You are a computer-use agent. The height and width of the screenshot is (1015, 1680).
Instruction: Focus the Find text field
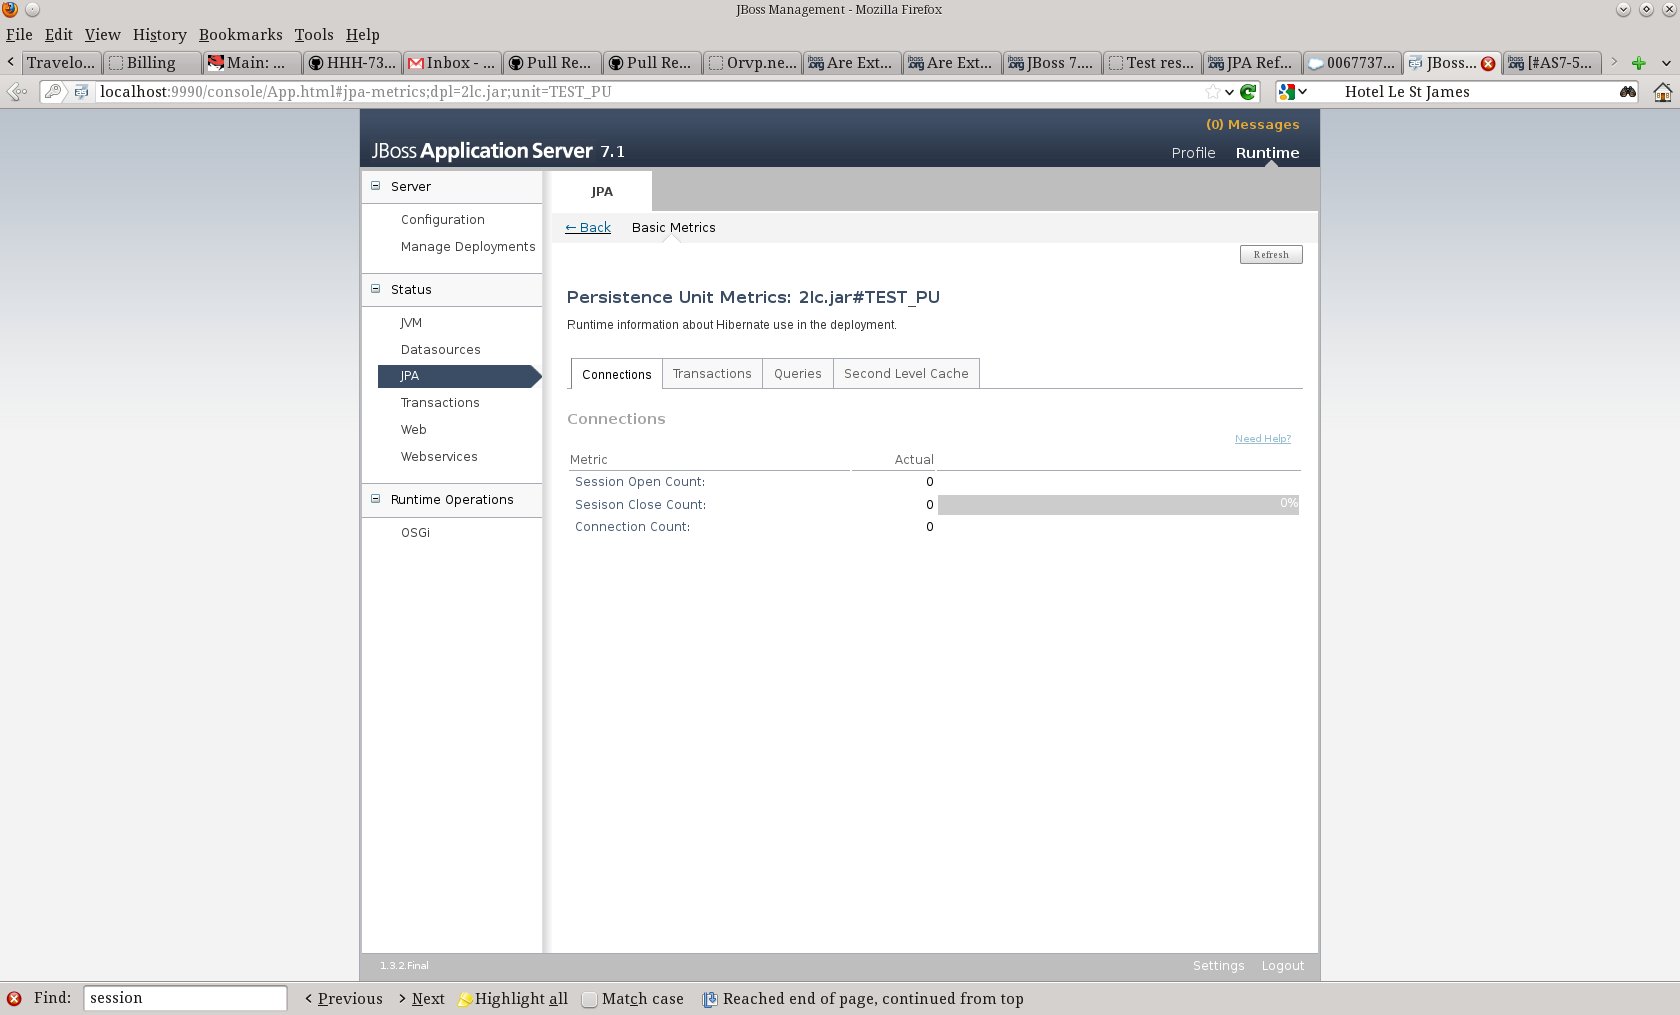tap(185, 998)
